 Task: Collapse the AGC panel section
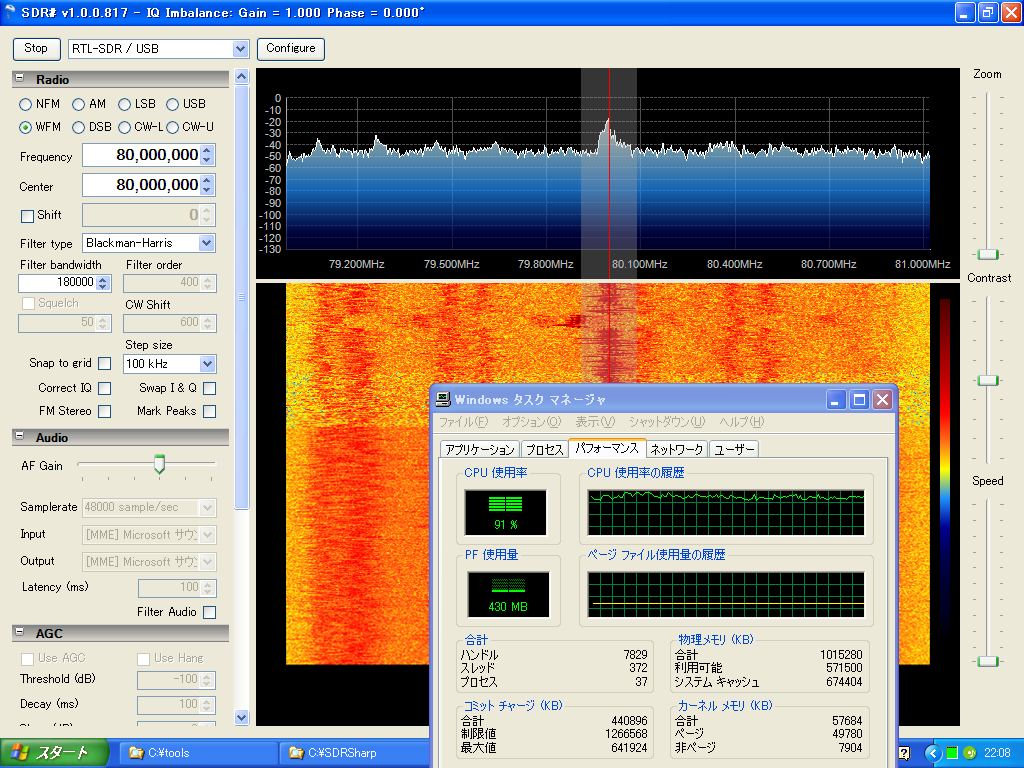coord(20,632)
